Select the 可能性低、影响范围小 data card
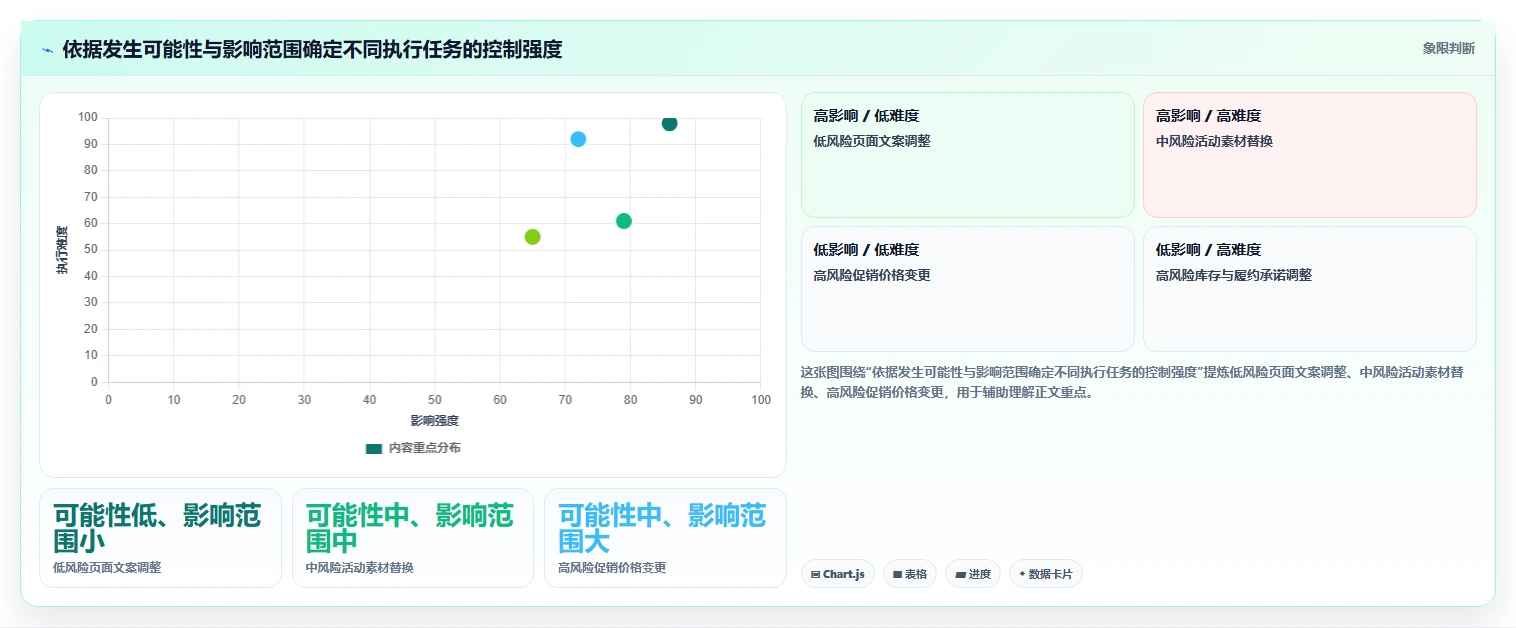 (160, 538)
